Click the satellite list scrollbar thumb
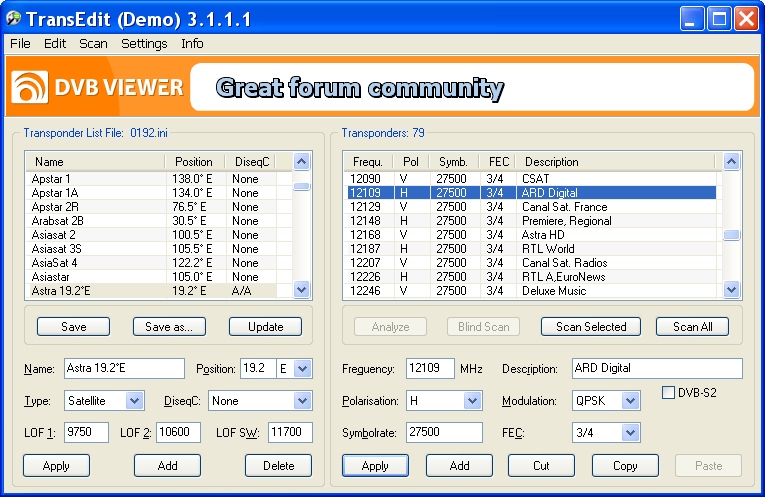This screenshot has height=497, width=765. click(302, 186)
